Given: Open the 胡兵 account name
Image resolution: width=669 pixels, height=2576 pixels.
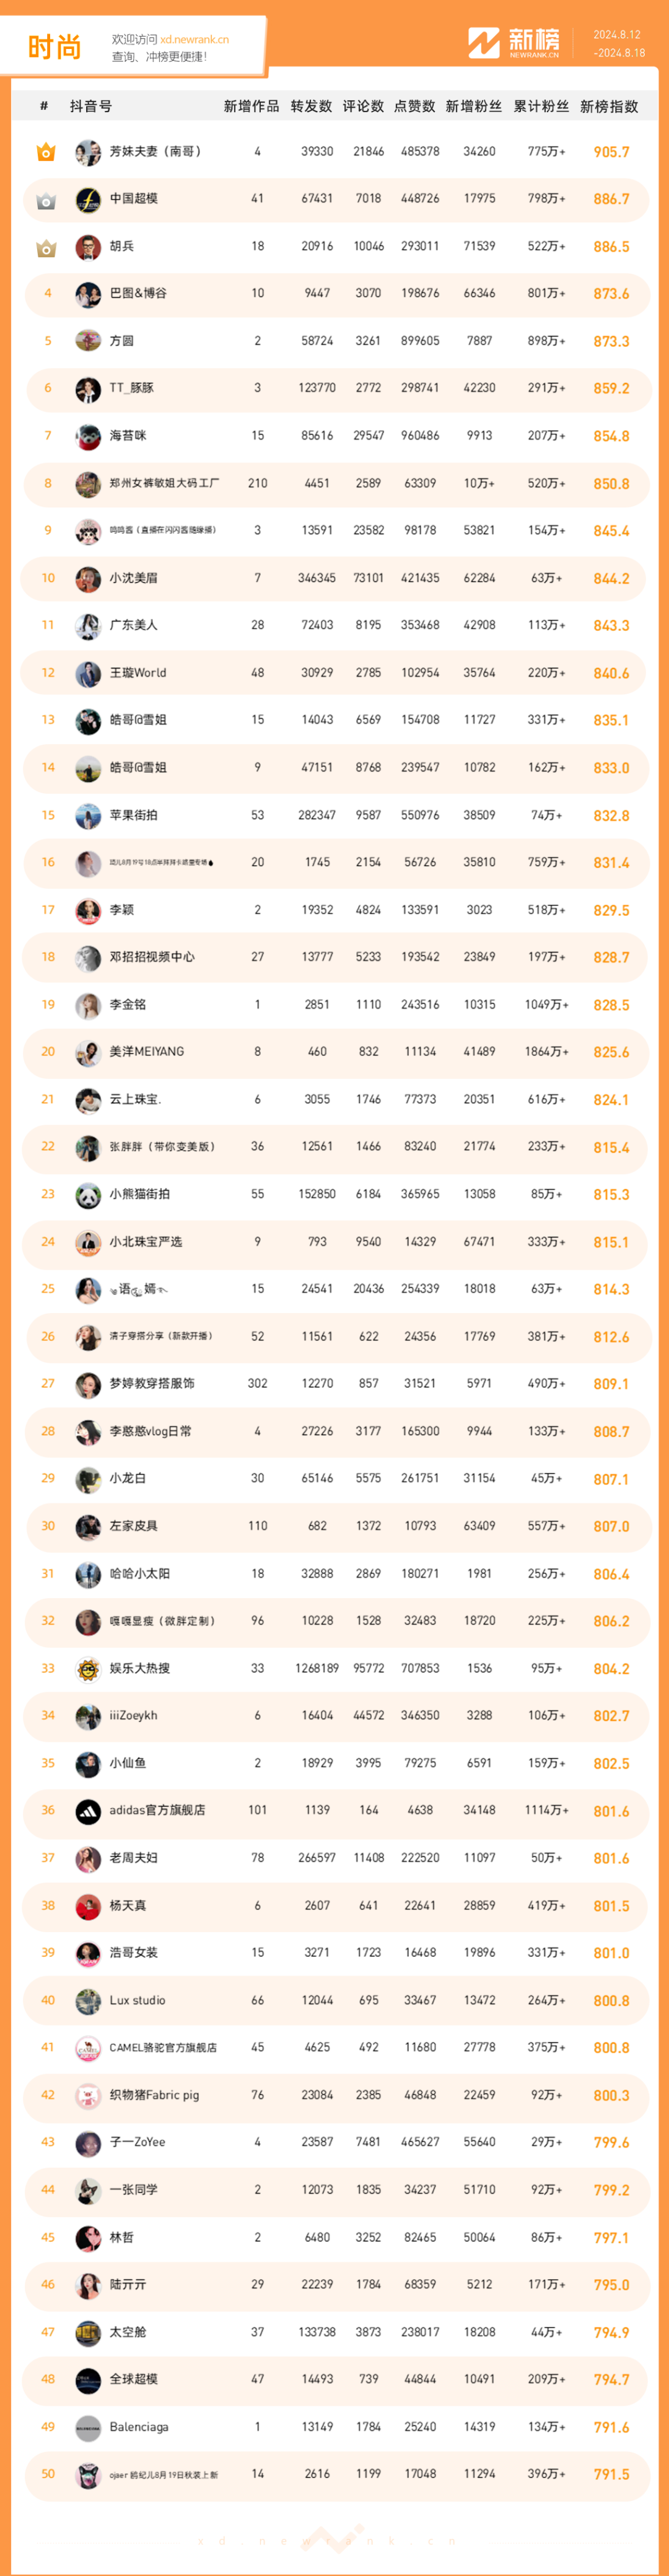Looking at the screenshot, I should [121, 246].
